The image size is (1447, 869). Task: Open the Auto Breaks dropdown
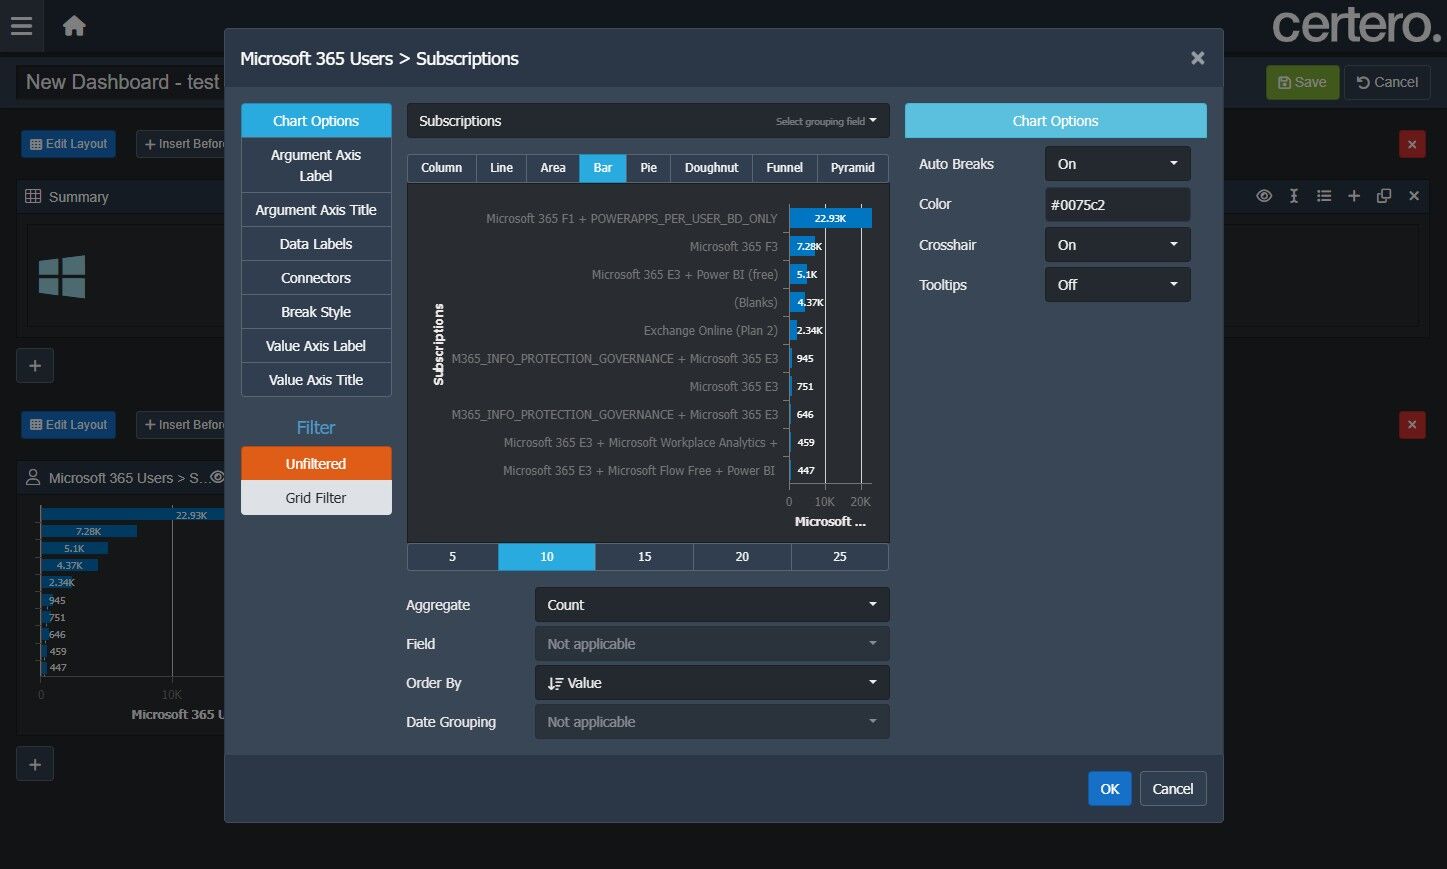tap(1117, 164)
